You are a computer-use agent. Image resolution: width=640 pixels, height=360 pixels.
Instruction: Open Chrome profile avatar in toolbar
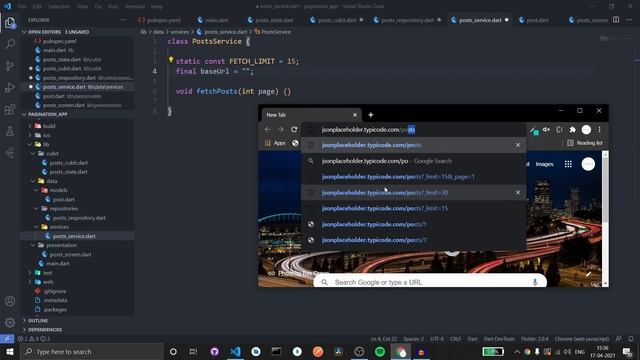point(586,129)
